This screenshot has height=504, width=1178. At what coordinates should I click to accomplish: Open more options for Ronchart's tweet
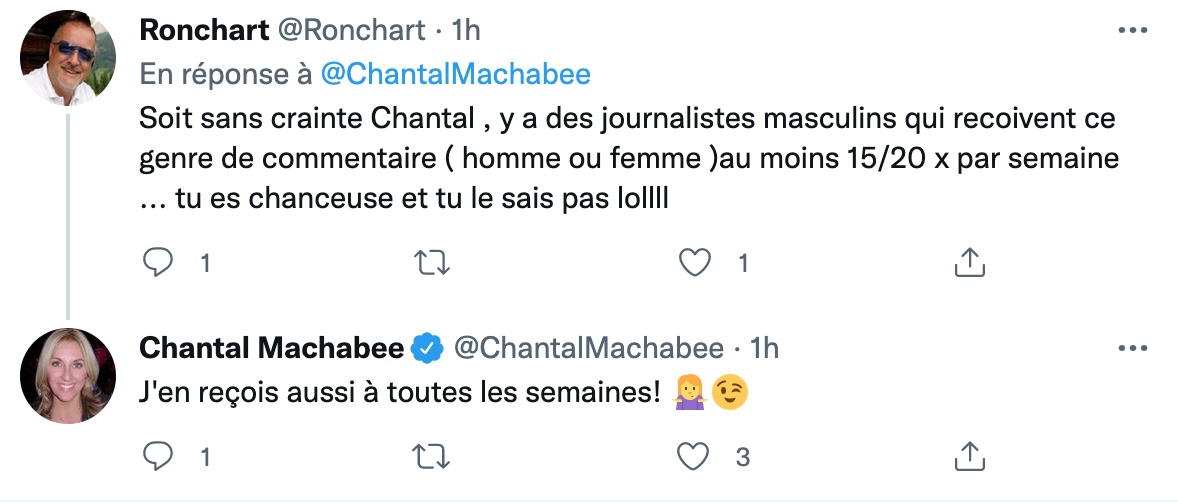[1131, 31]
